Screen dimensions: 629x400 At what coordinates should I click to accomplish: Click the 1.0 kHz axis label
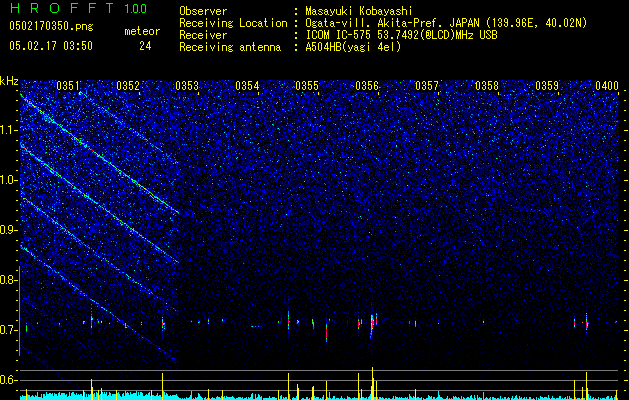(9, 180)
